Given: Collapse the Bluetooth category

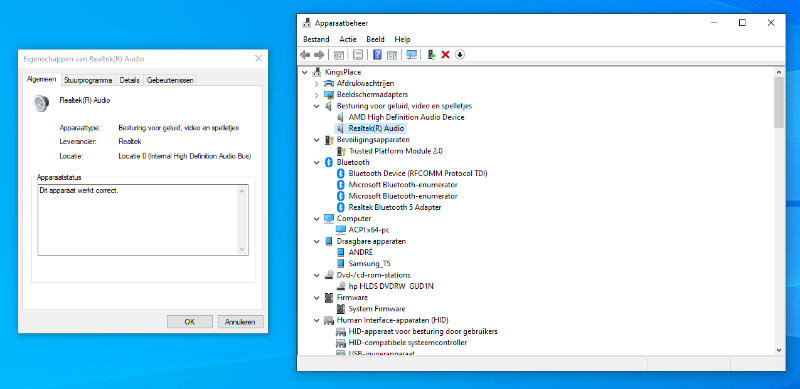Looking at the screenshot, I should 316,162.
